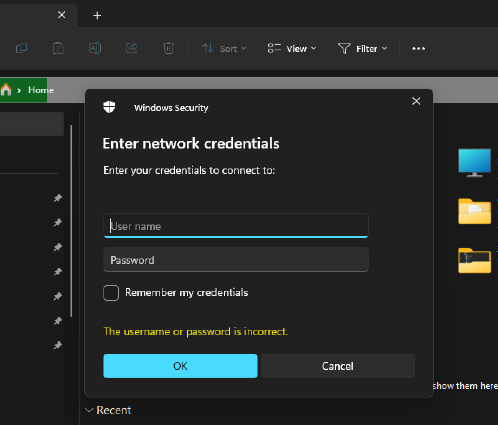498x425 pixels.
Task: Open the Desktop monitor icon in Explorer
Action: (474, 163)
